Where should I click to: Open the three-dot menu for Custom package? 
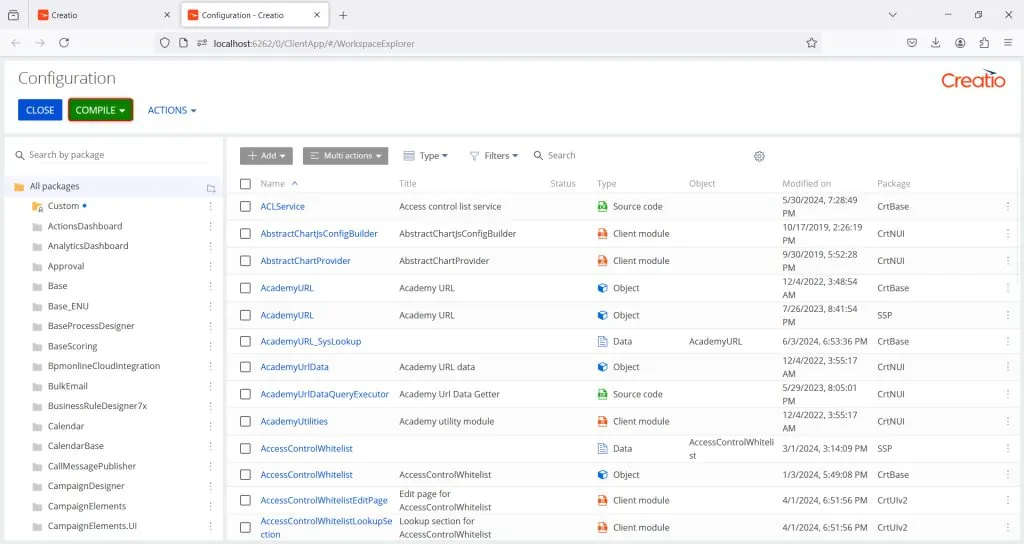click(210, 206)
